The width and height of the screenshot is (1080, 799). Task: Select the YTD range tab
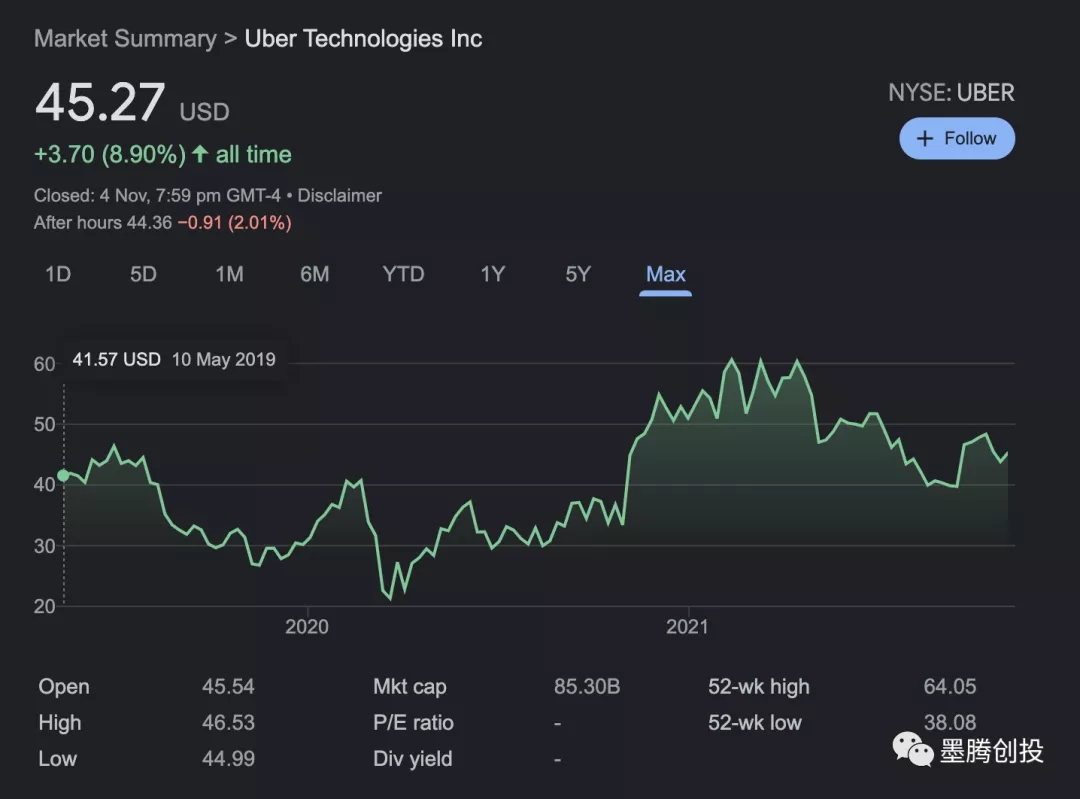pos(403,274)
